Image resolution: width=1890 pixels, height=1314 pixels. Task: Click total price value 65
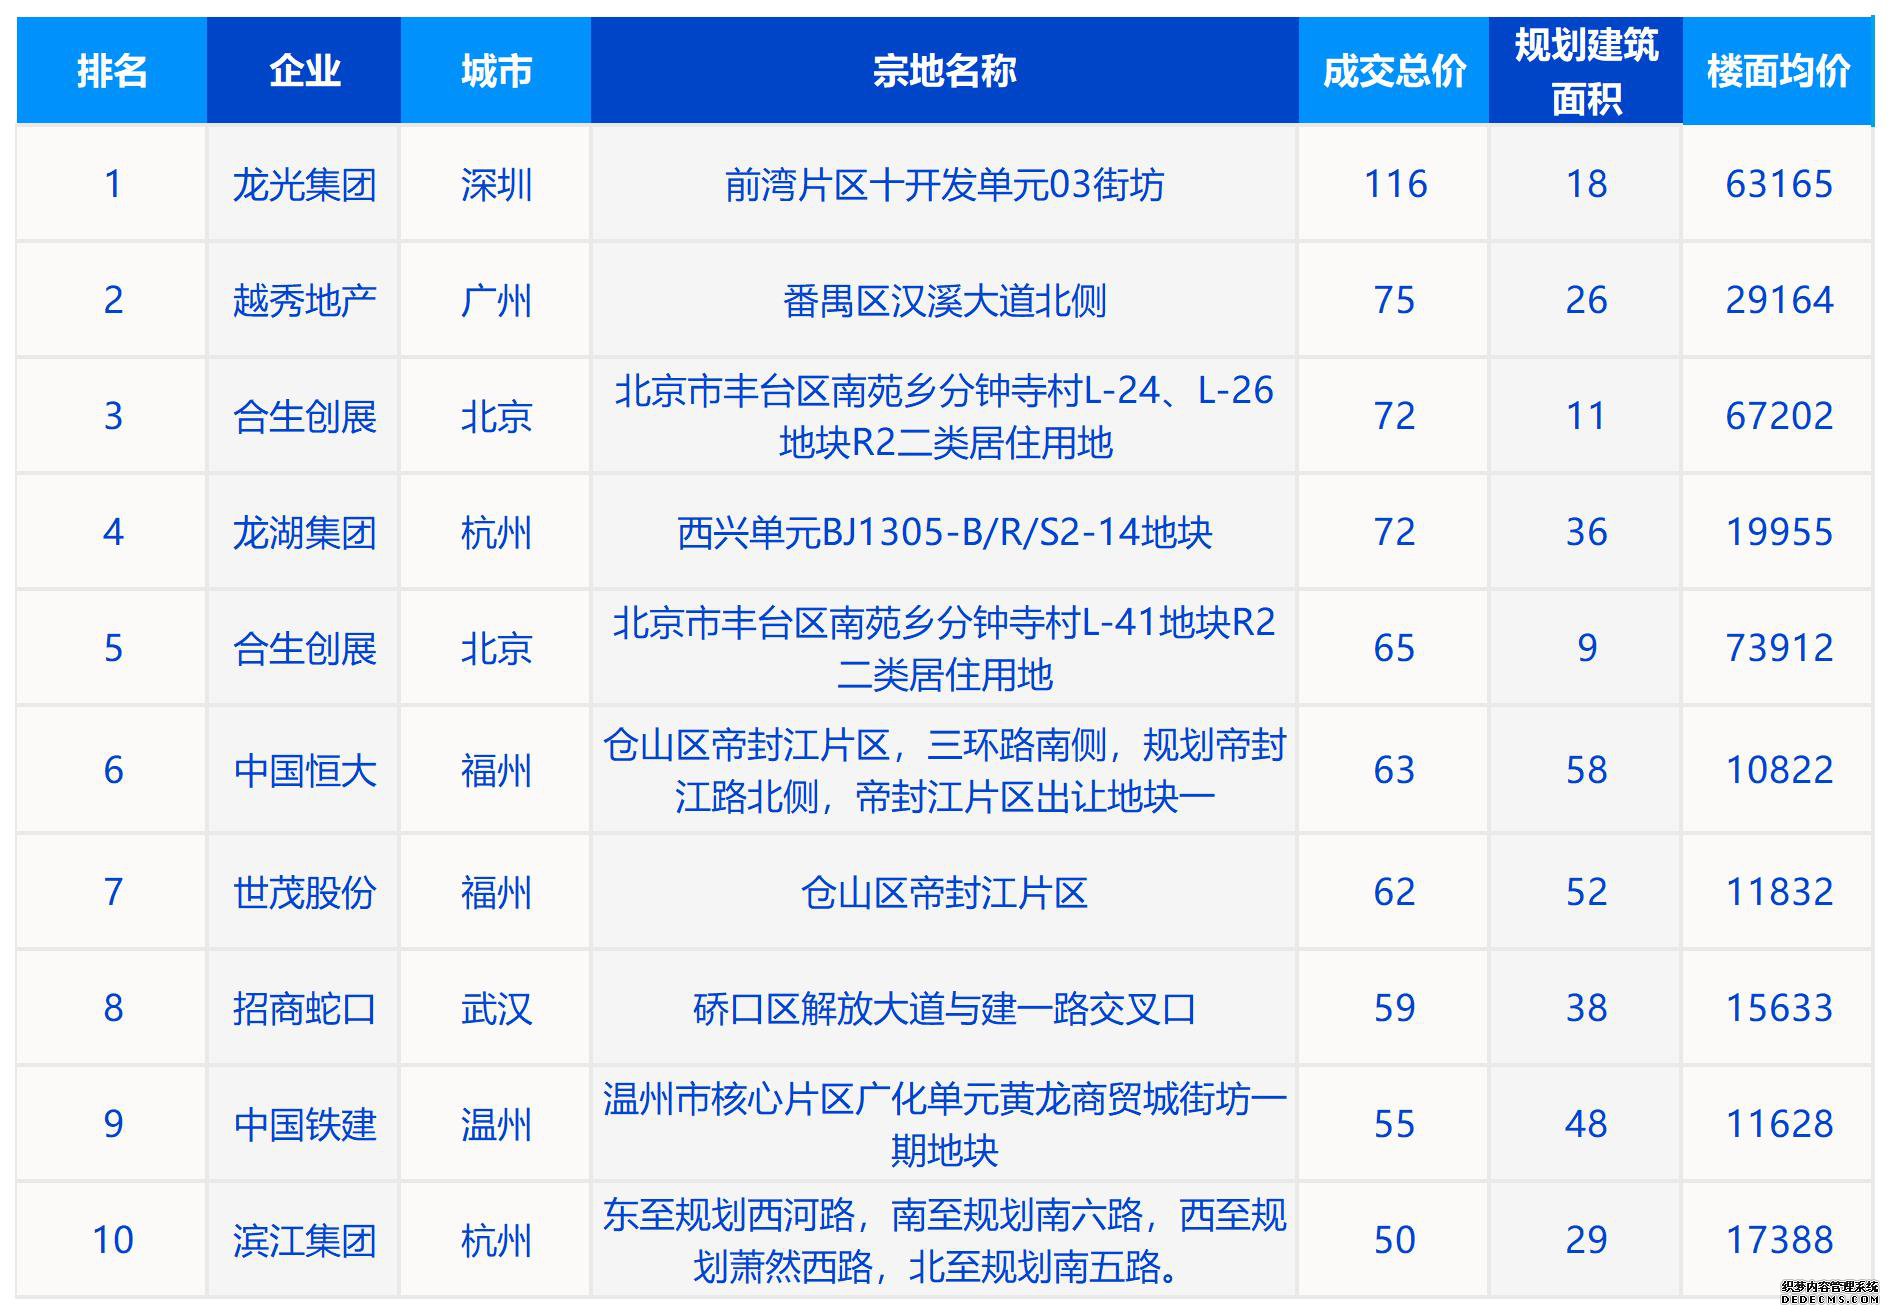1394,648
